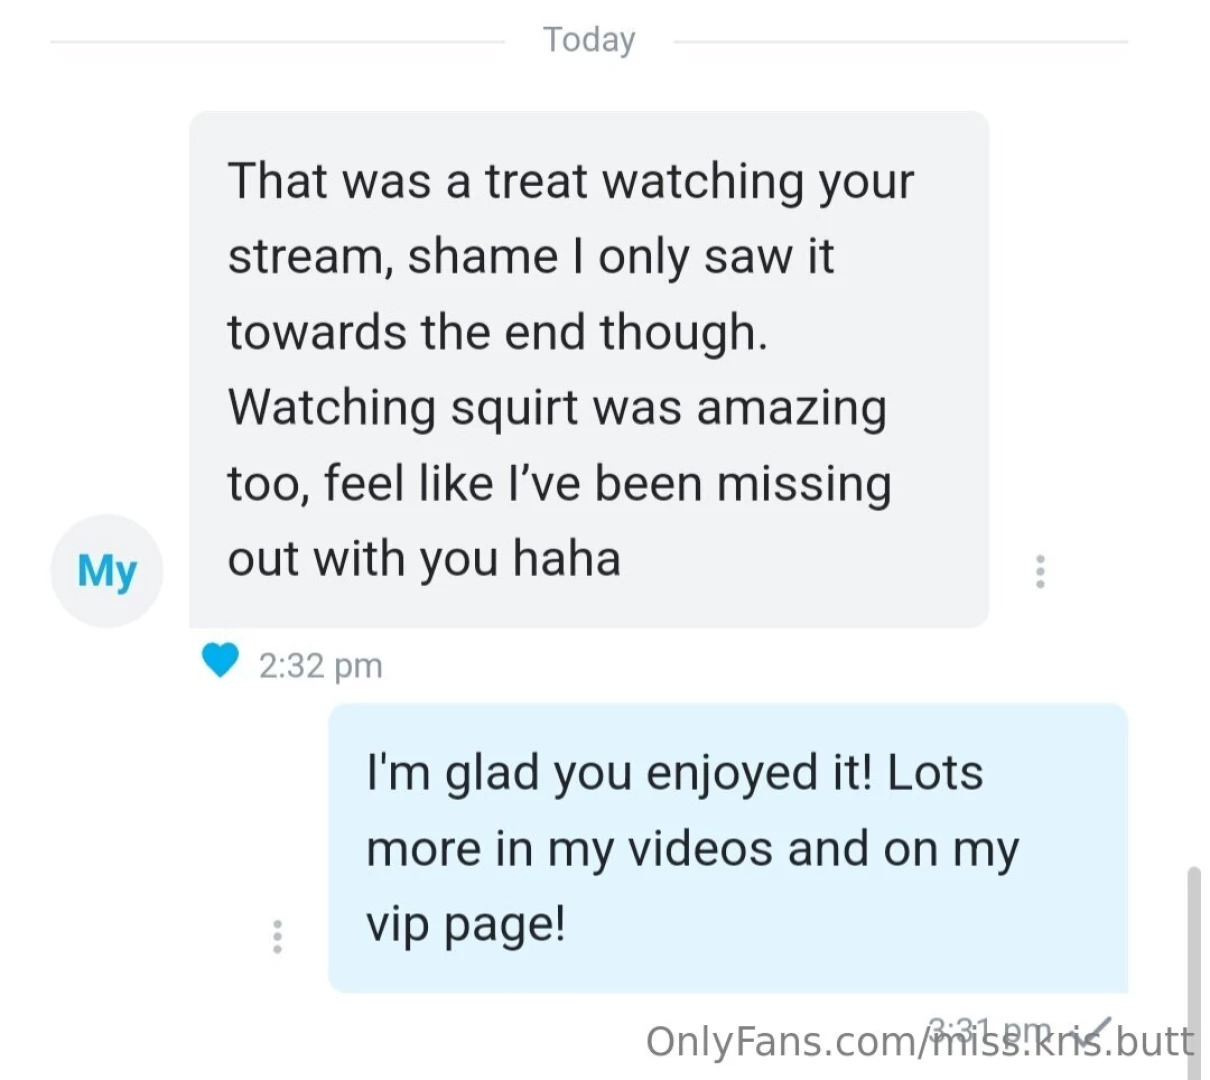This screenshot has width=1210, height=1080.
Task: Select the message about watching the stream
Action: click(x=588, y=368)
